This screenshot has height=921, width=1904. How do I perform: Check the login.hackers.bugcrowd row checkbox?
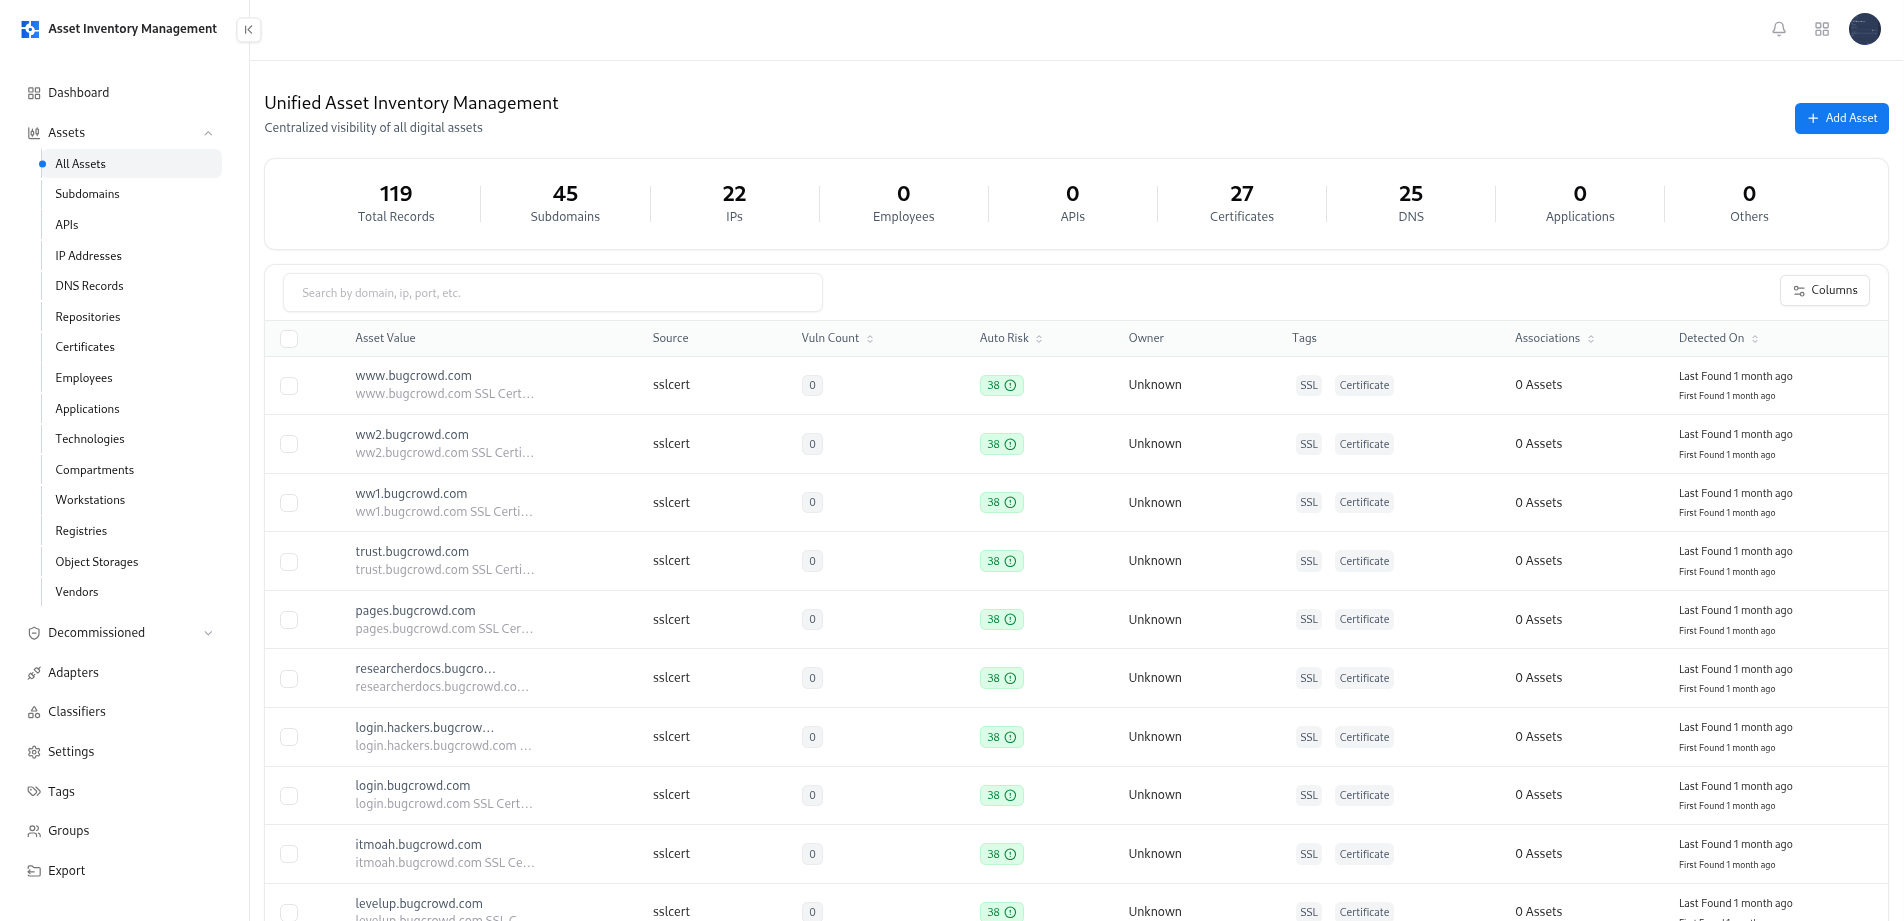289,737
